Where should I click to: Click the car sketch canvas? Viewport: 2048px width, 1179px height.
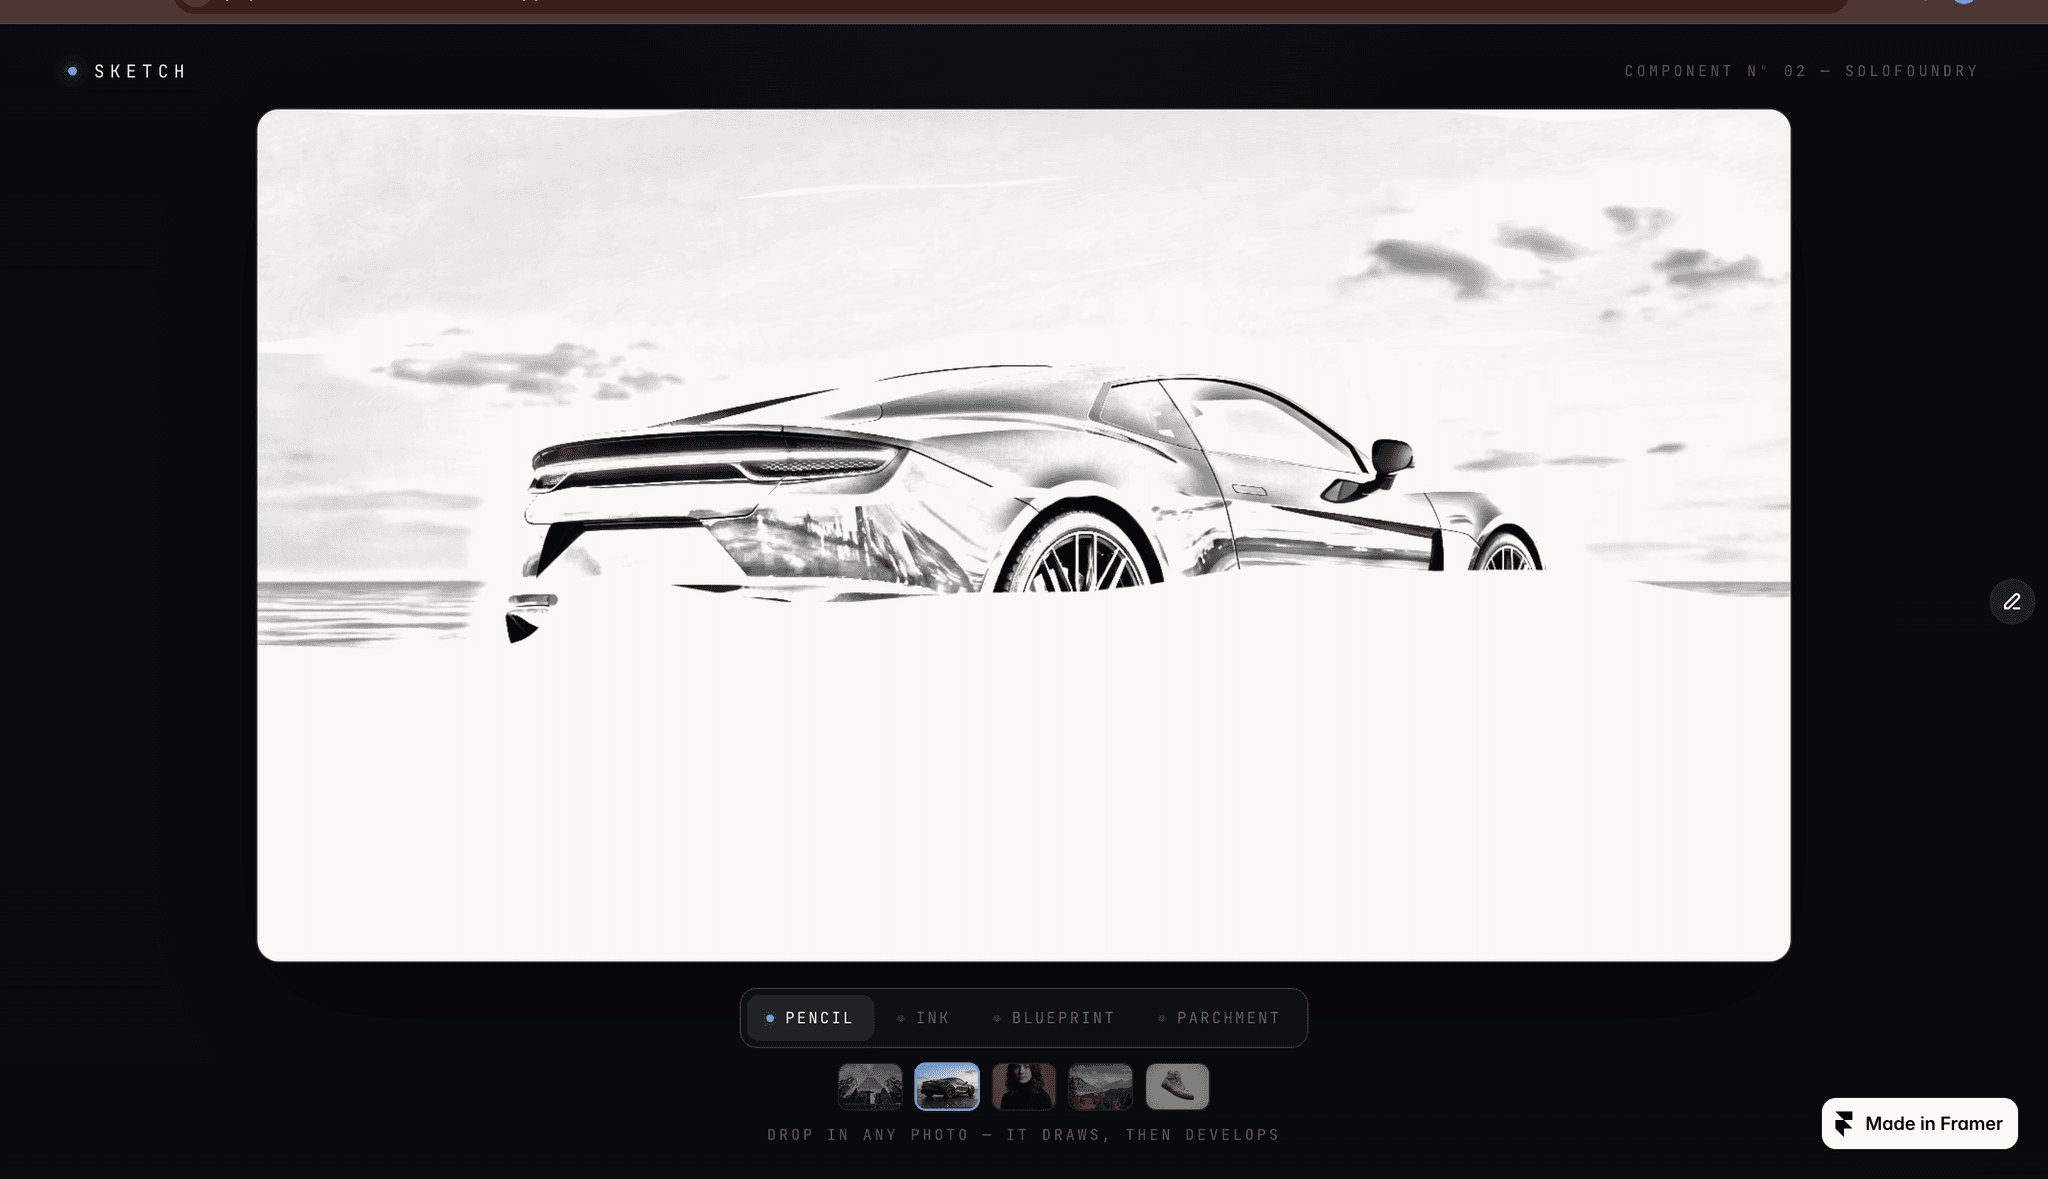coord(1024,535)
